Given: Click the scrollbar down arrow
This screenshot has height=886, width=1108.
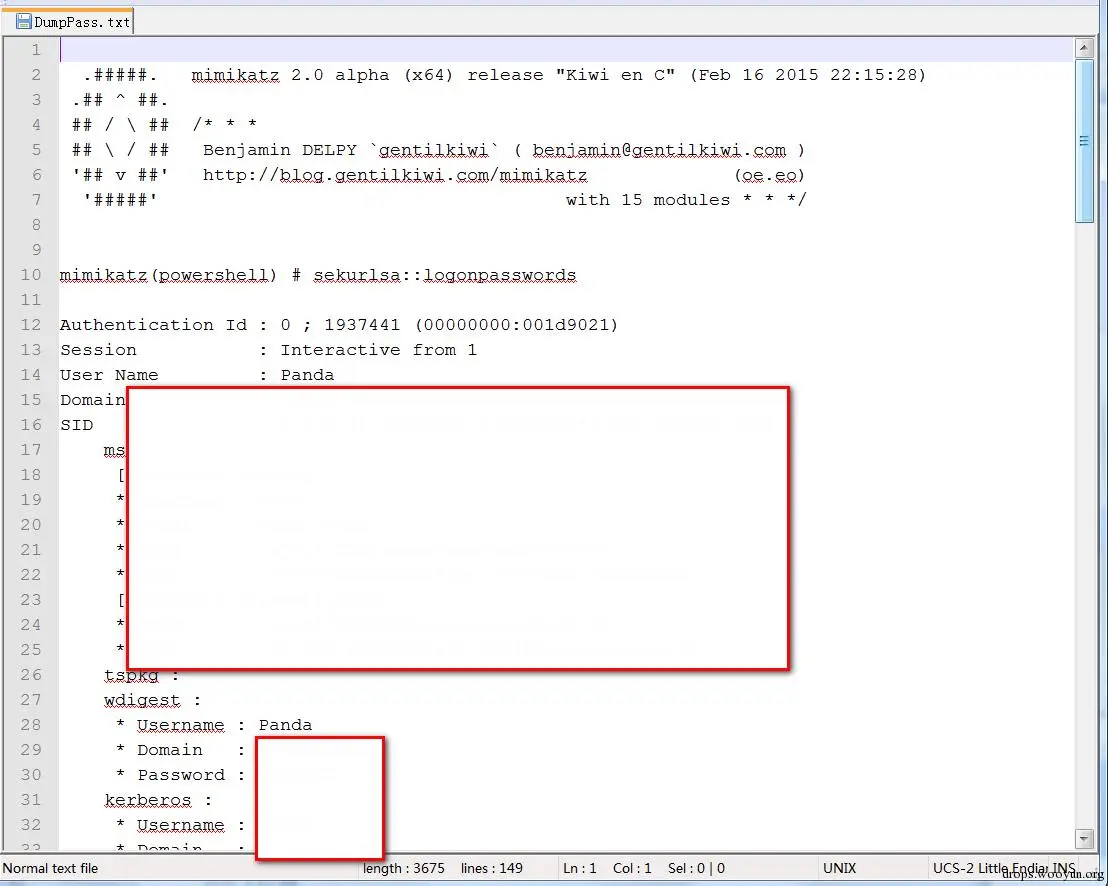Looking at the screenshot, I should click(1085, 838).
